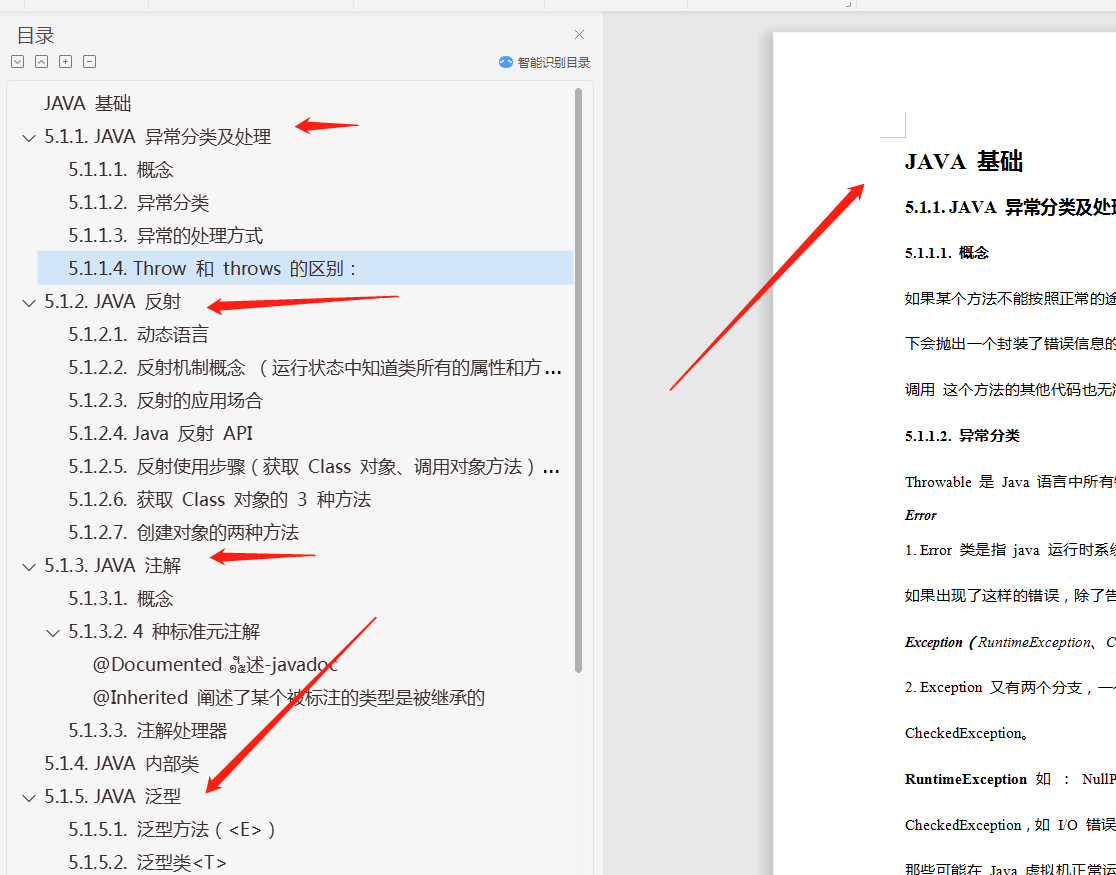
Task: Go to 5.1.2.7. 创建对象的两种方法
Action: click(184, 533)
